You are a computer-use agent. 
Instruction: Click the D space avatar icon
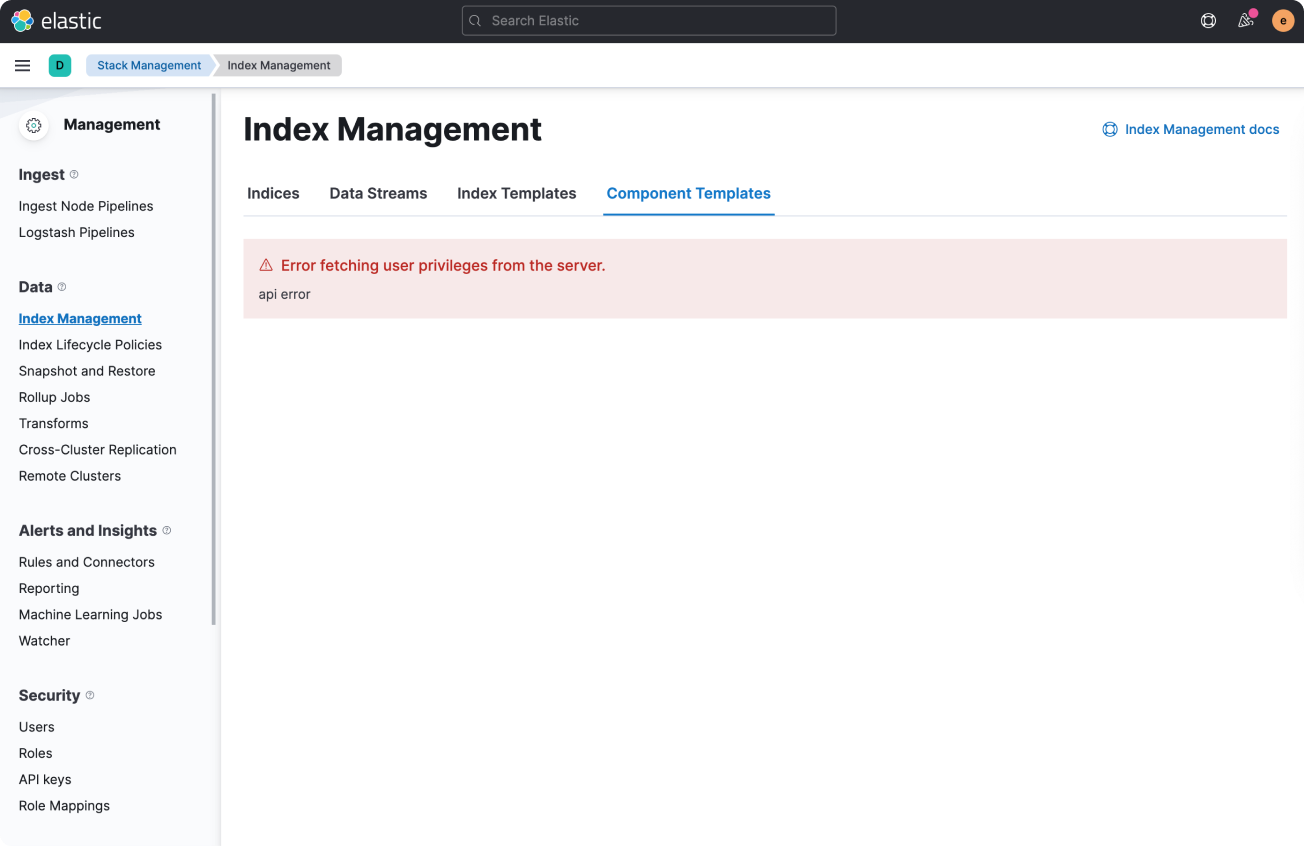(x=59, y=65)
